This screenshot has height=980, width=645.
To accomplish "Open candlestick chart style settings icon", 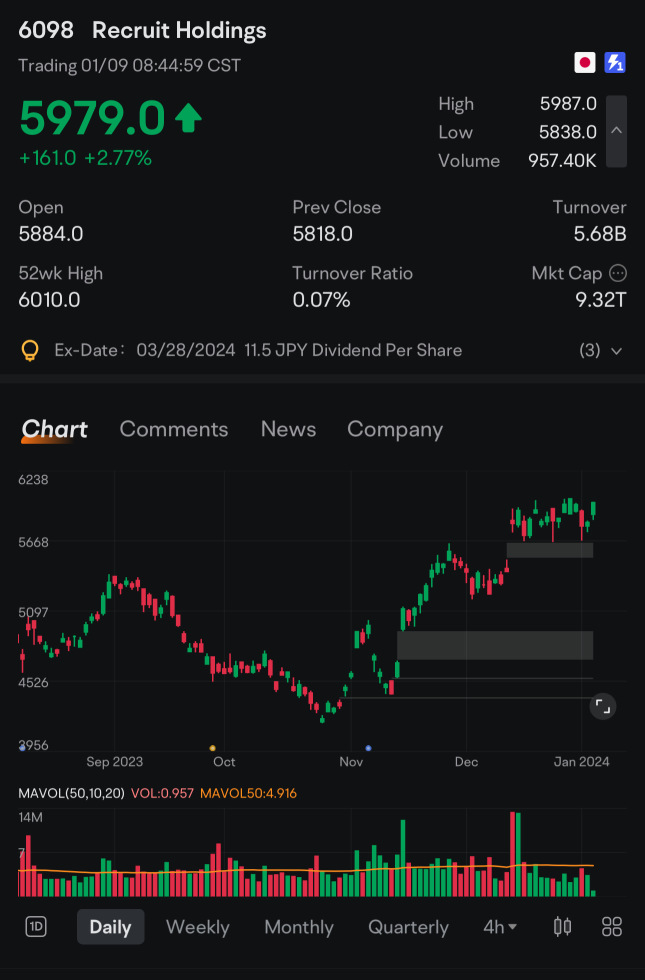I will (562, 927).
